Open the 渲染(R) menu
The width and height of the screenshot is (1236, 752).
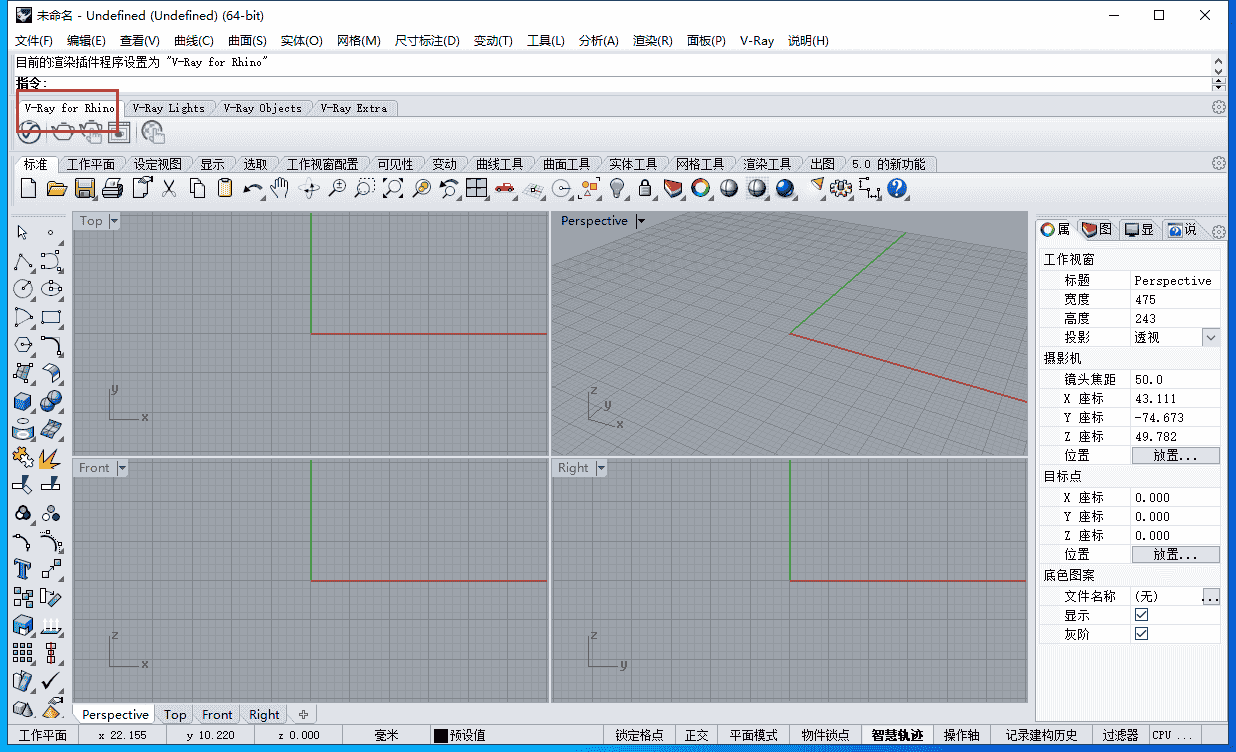[x=651, y=41]
